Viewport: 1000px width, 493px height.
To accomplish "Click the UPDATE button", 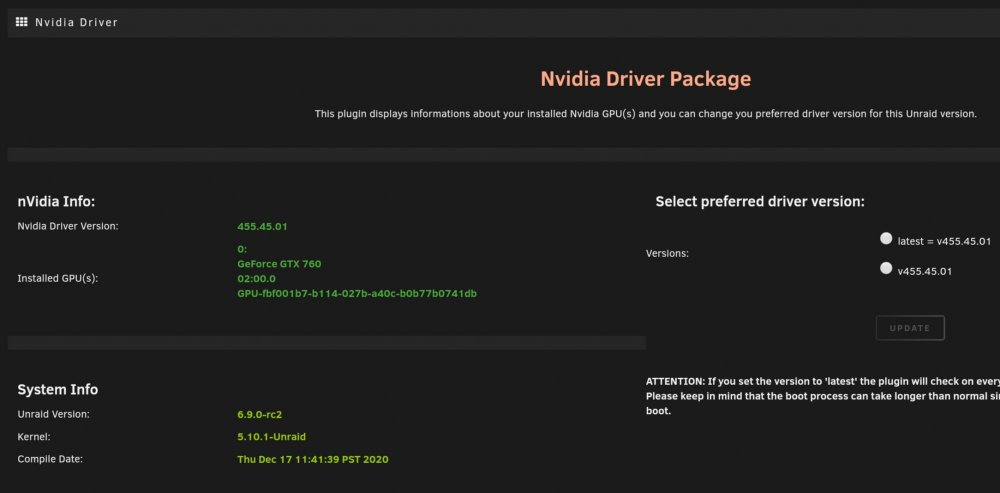I will (909, 328).
